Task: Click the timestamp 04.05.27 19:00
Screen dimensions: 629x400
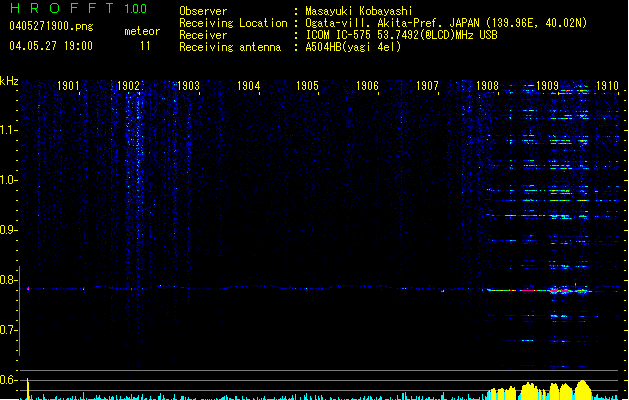Action: pyautogui.click(x=51, y=46)
